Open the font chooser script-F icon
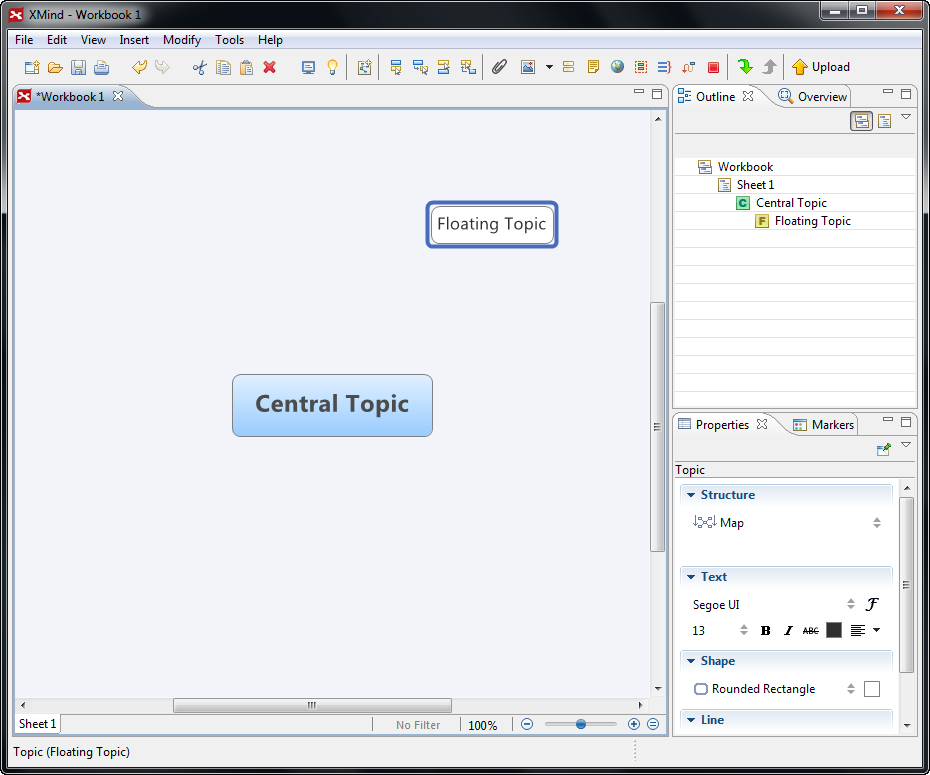This screenshot has height=775, width=930. point(872,604)
